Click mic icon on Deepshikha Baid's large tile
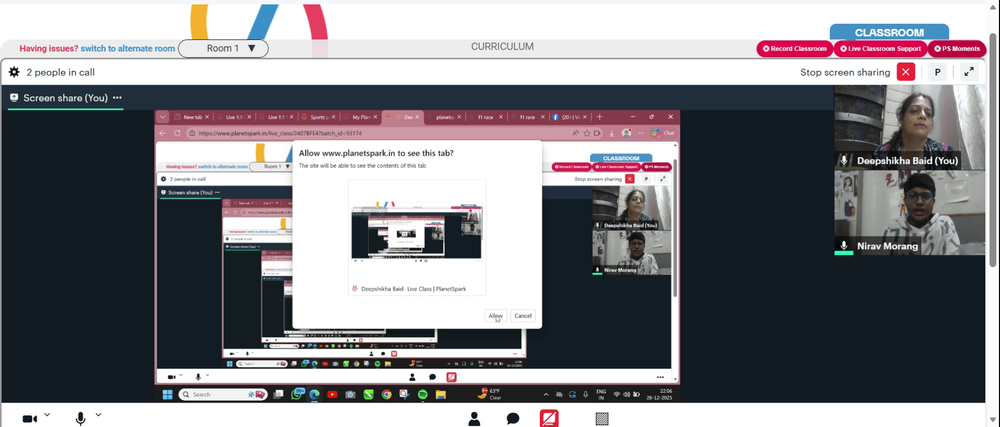 coord(844,161)
